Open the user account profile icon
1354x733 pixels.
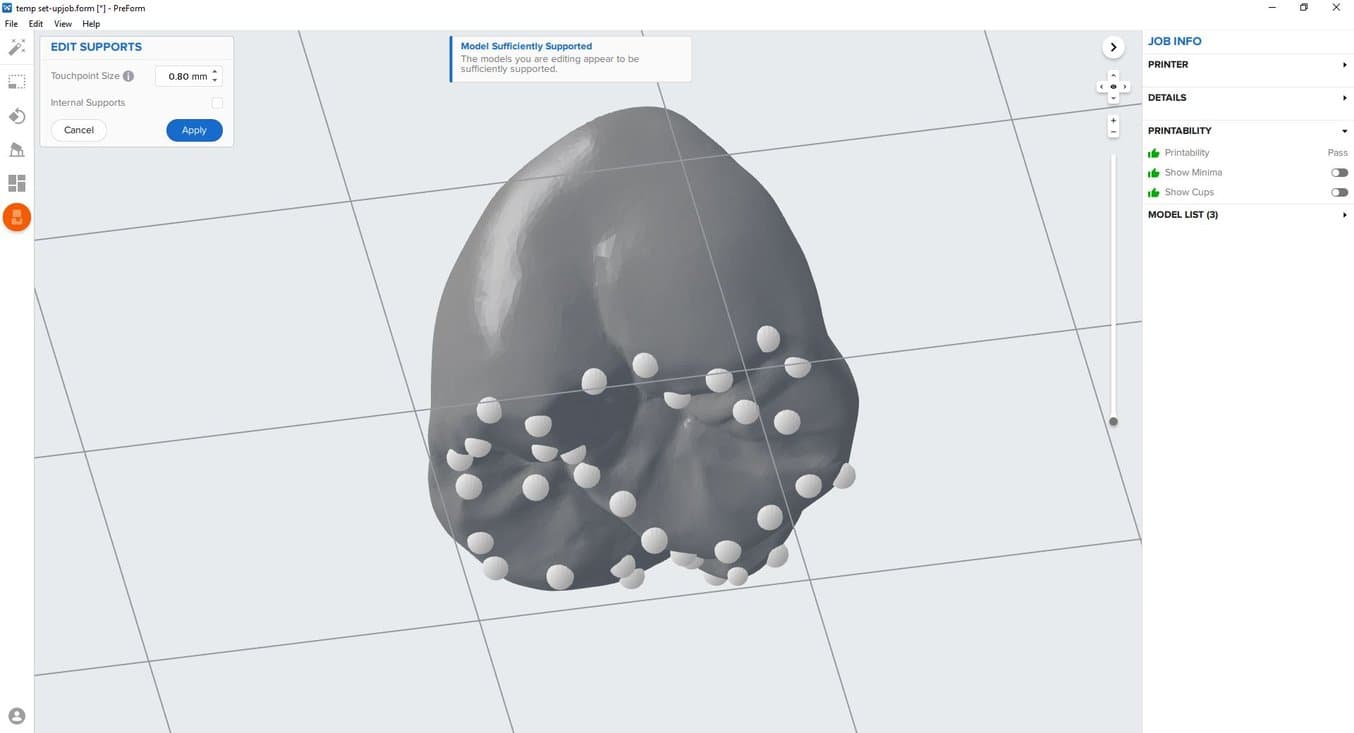click(x=17, y=716)
